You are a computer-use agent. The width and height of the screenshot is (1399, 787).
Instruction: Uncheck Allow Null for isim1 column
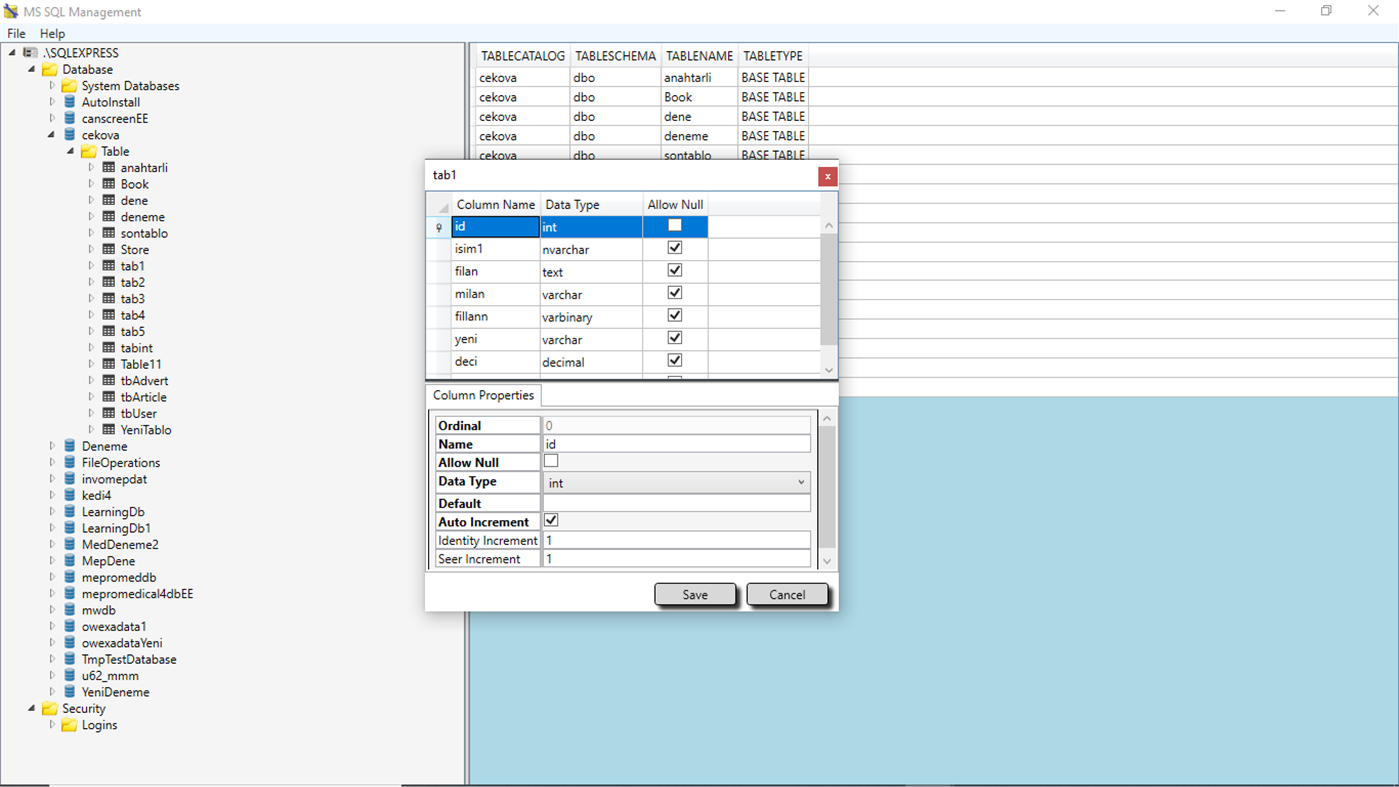pyautogui.click(x=675, y=247)
